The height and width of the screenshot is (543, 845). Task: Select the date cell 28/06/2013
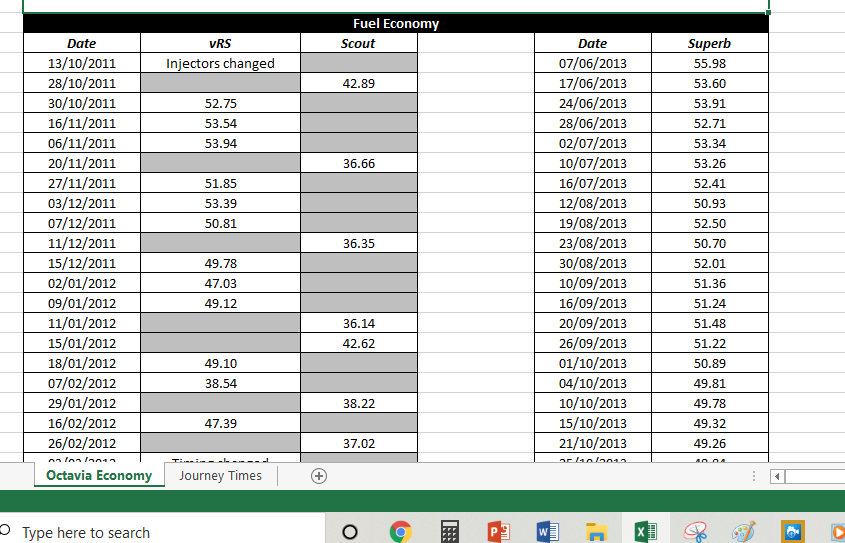click(593, 123)
